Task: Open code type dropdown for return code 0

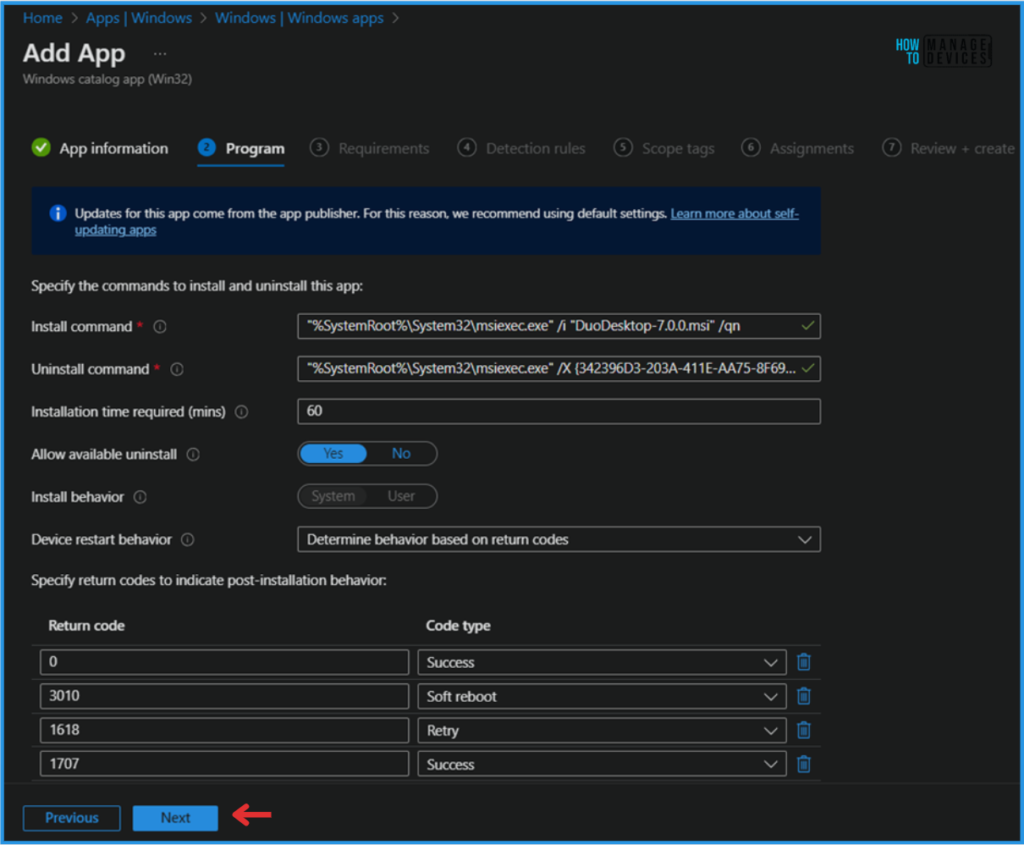Action: pyautogui.click(x=602, y=662)
